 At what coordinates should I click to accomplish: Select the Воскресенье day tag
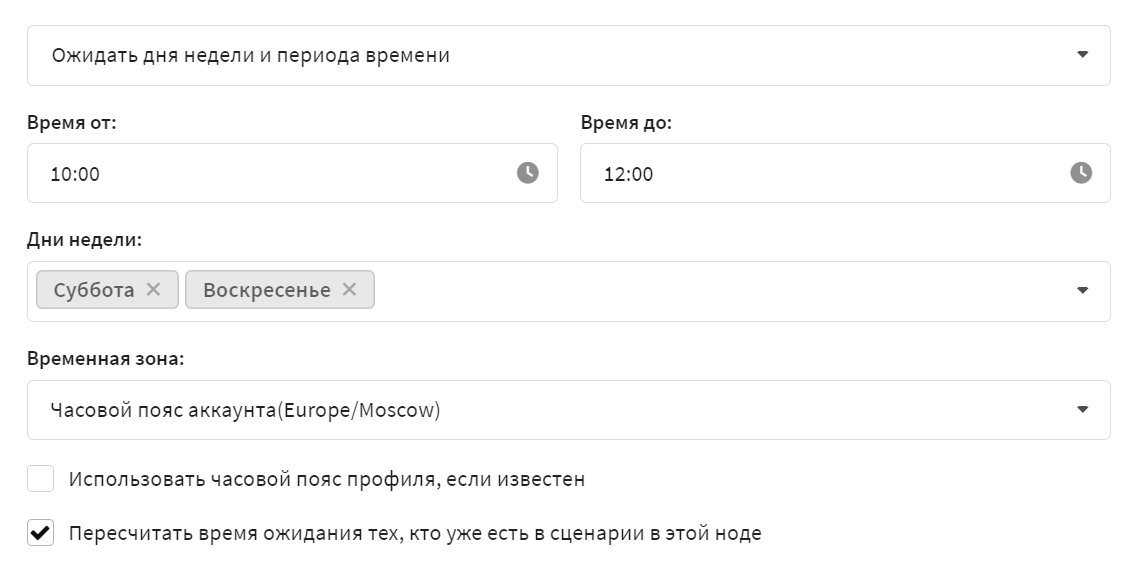[267, 290]
